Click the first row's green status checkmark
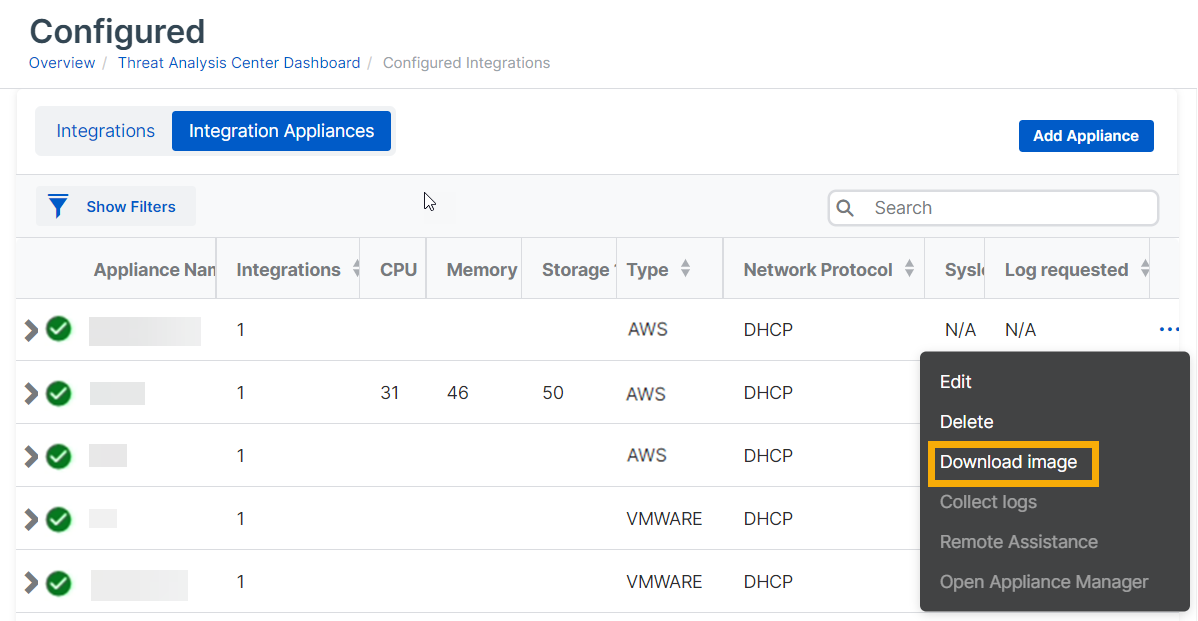The height and width of the screenshot is (621, 1198). point(59,329)
